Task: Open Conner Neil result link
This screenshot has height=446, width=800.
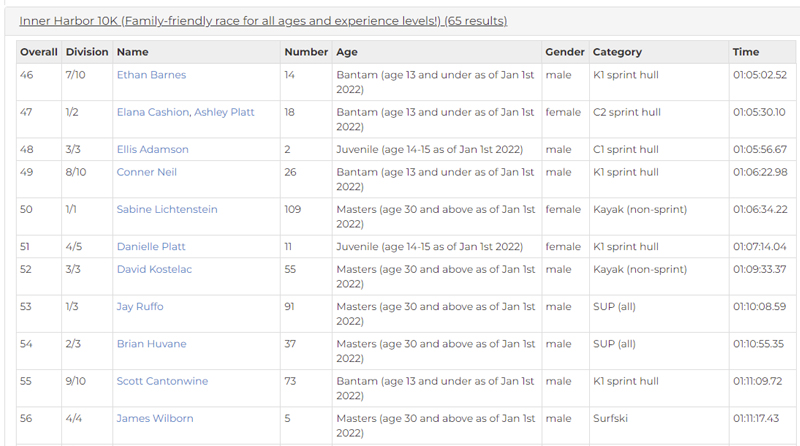Action: (147, 172)
